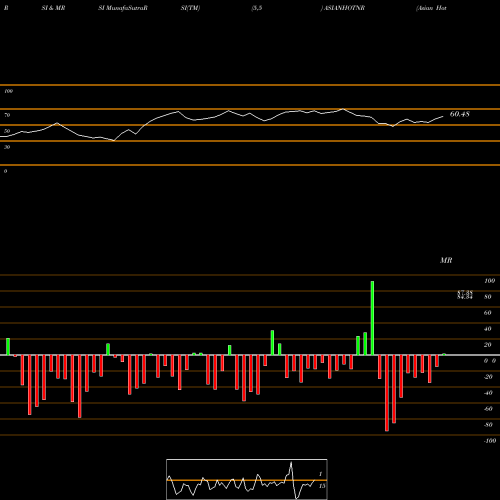Viewport: 500px width, 500px height.
Task: Click the tallest green MR histogram bar
Action: coord(372,318)
